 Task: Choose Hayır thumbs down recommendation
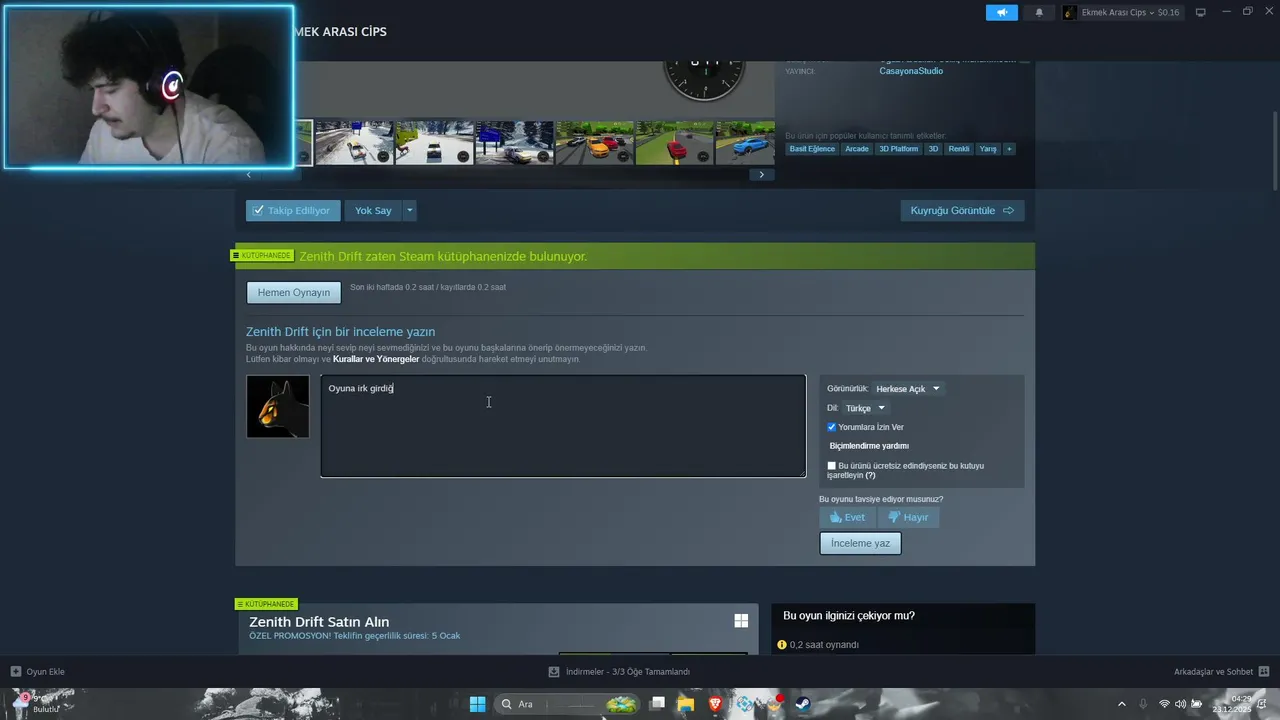click(x=908, y=517)
